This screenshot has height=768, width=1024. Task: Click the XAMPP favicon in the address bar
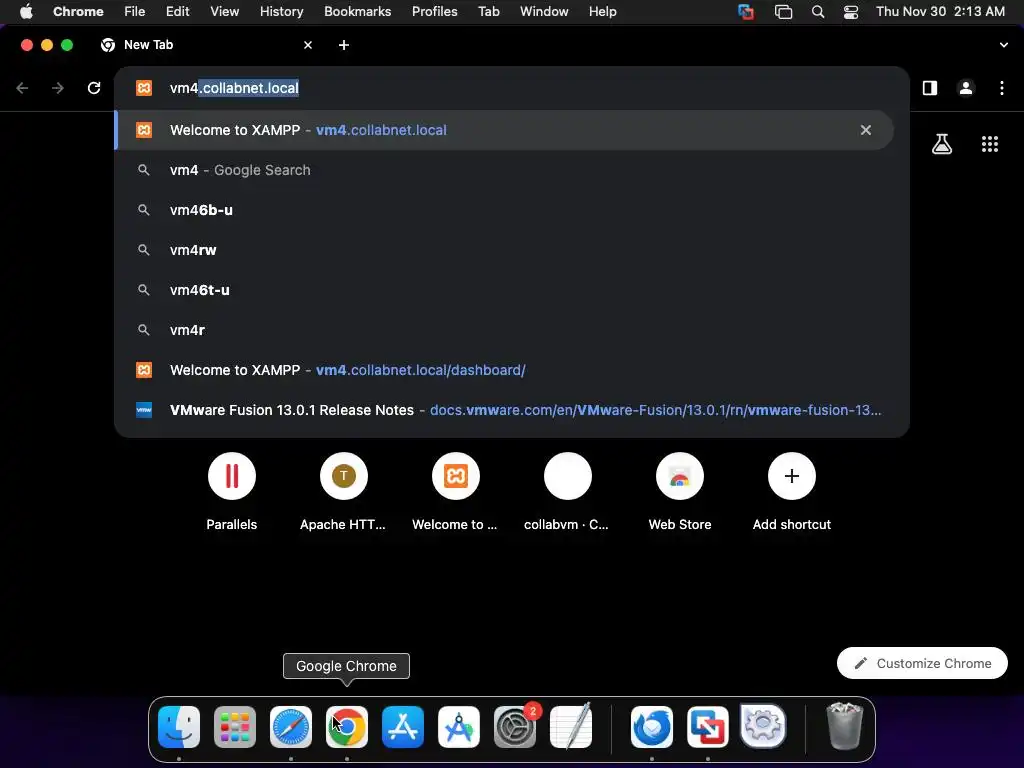(144, 88)
